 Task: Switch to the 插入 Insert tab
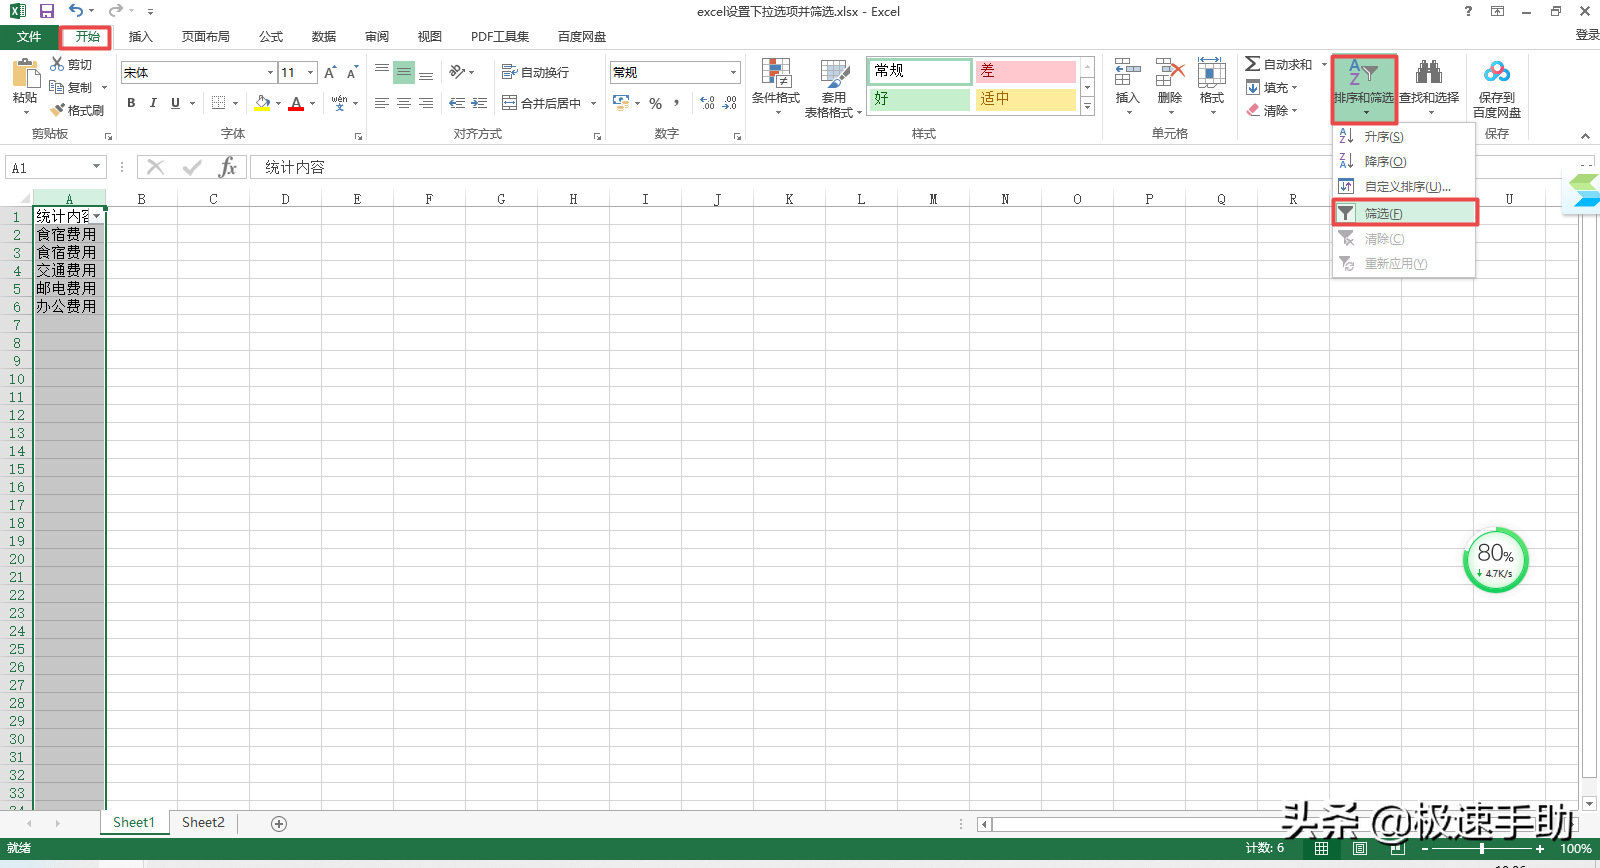tap(141, 37)
